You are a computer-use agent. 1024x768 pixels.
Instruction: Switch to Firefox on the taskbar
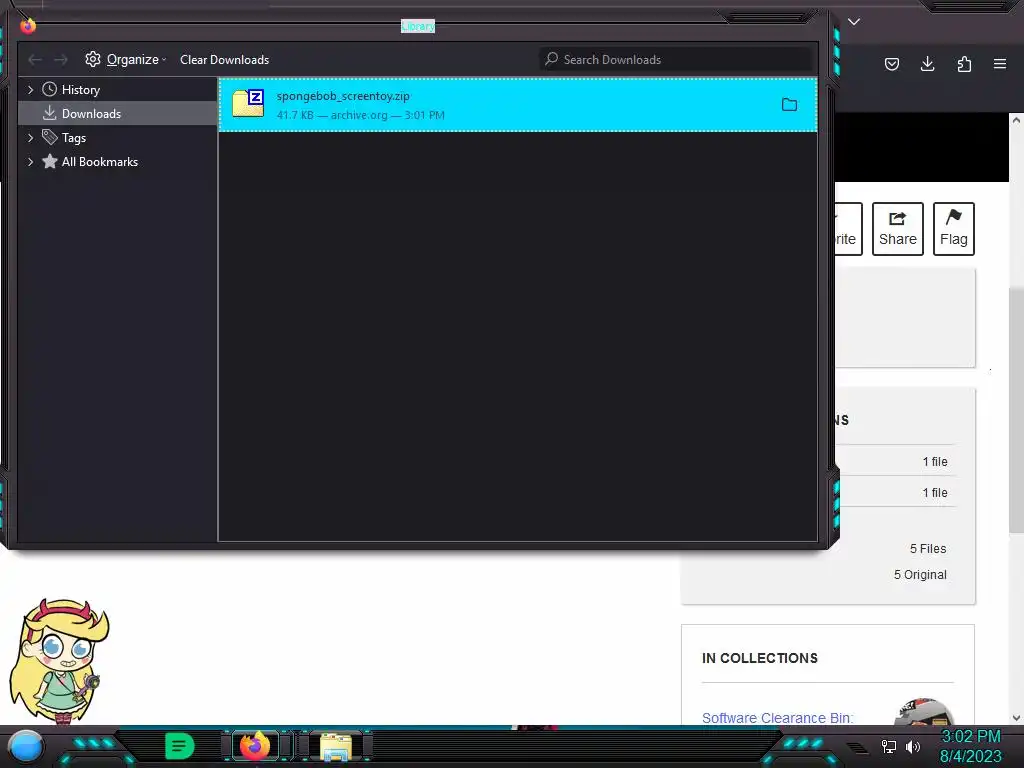[x=255, y=746]
